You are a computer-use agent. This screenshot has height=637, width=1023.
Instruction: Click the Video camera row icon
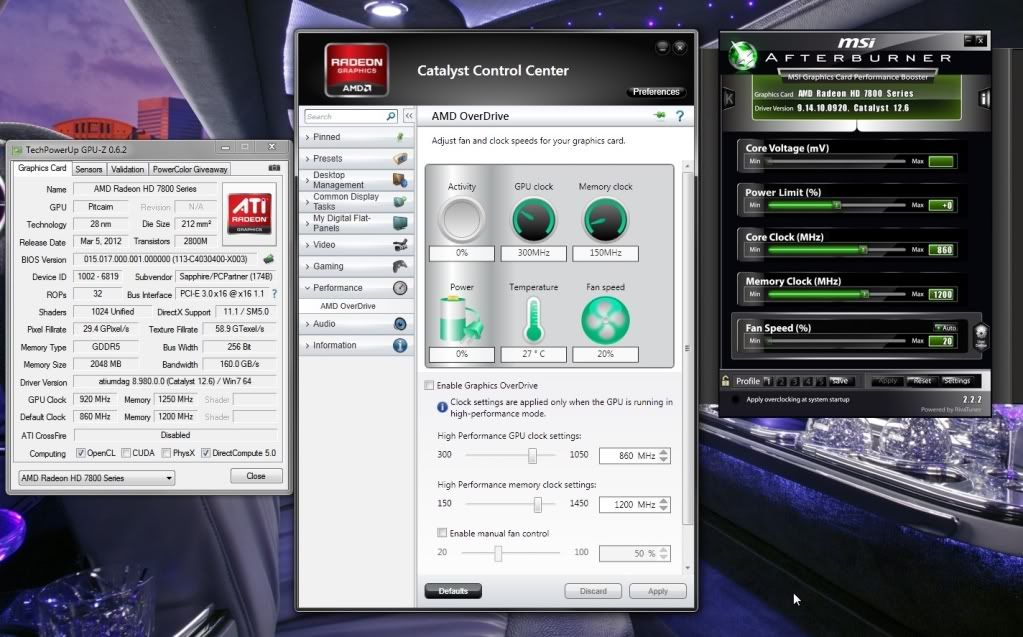click(401, 245)
